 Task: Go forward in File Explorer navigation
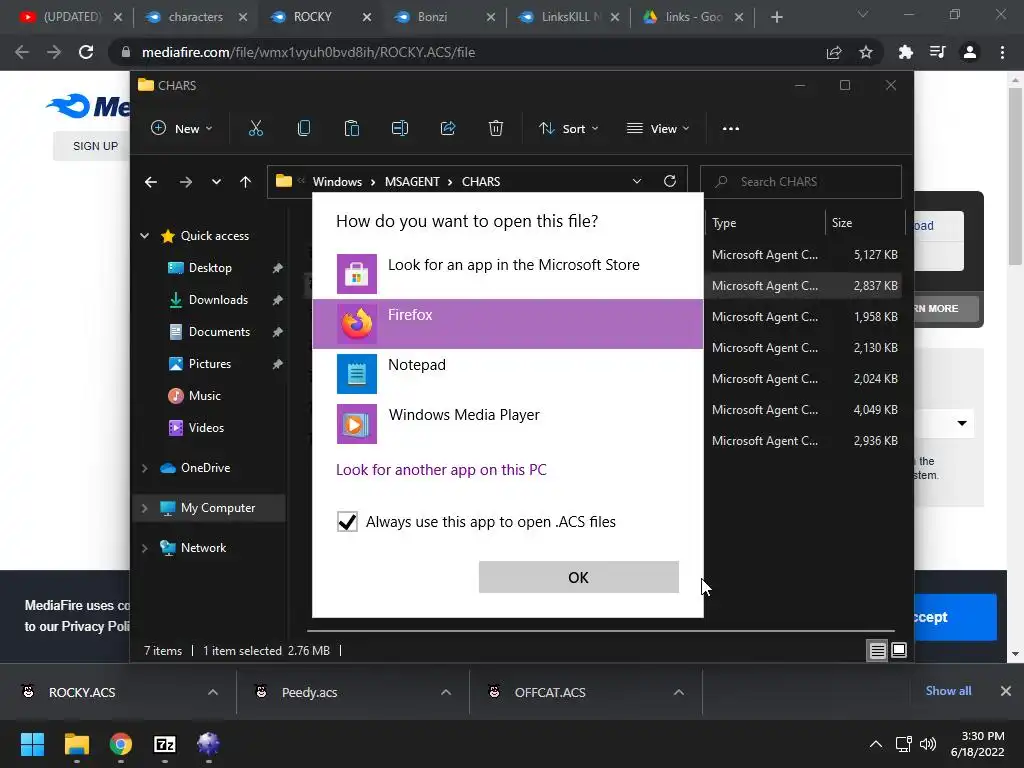click(185, 182)
